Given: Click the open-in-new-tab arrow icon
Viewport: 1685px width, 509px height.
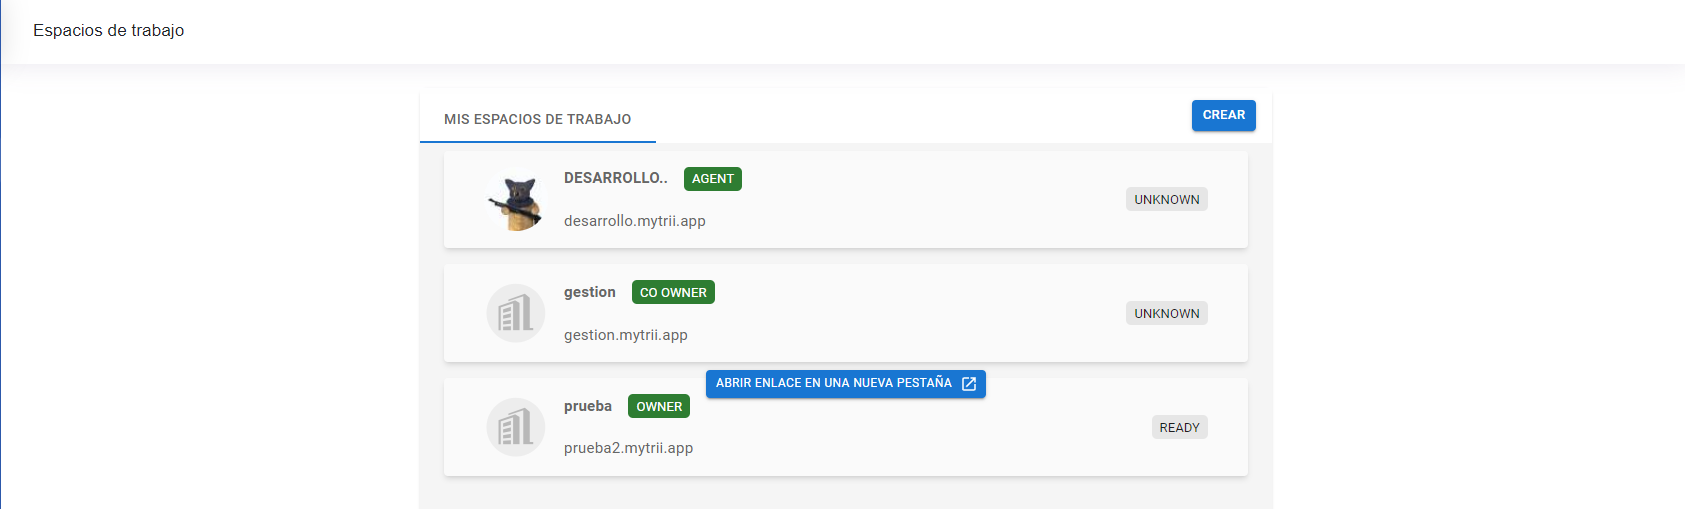Looking at the screenshot, I should coord(969,384).
